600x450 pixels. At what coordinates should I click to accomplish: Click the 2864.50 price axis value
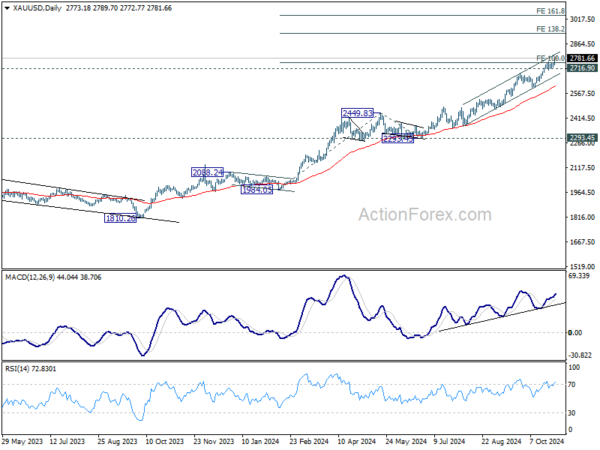click(x=582, y=44)
